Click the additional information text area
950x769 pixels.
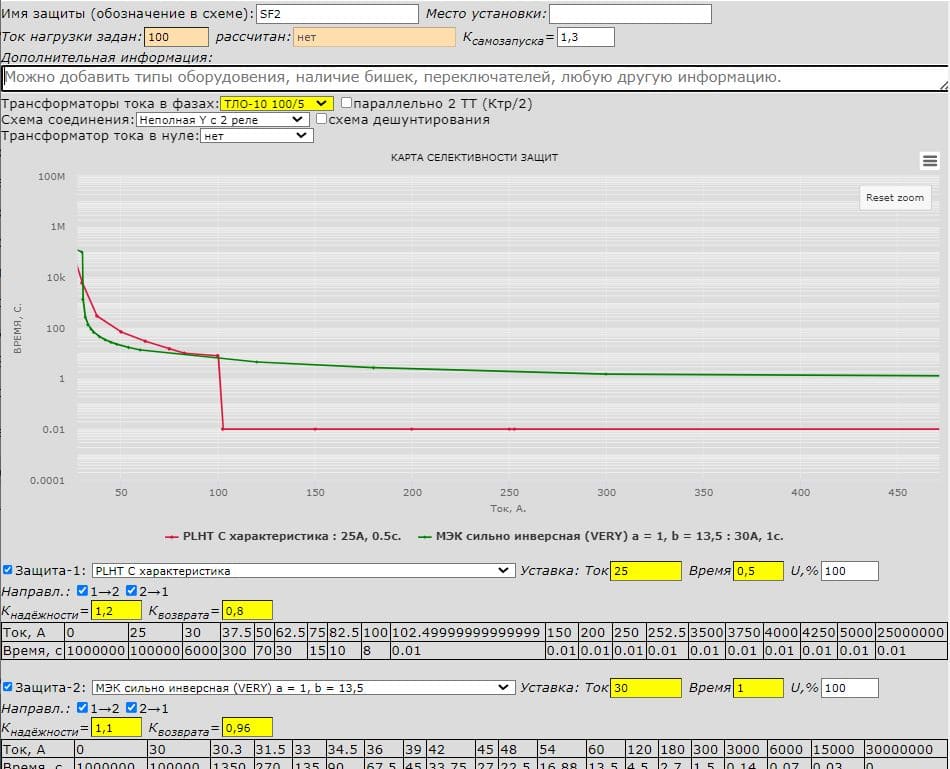click(474, 78)
